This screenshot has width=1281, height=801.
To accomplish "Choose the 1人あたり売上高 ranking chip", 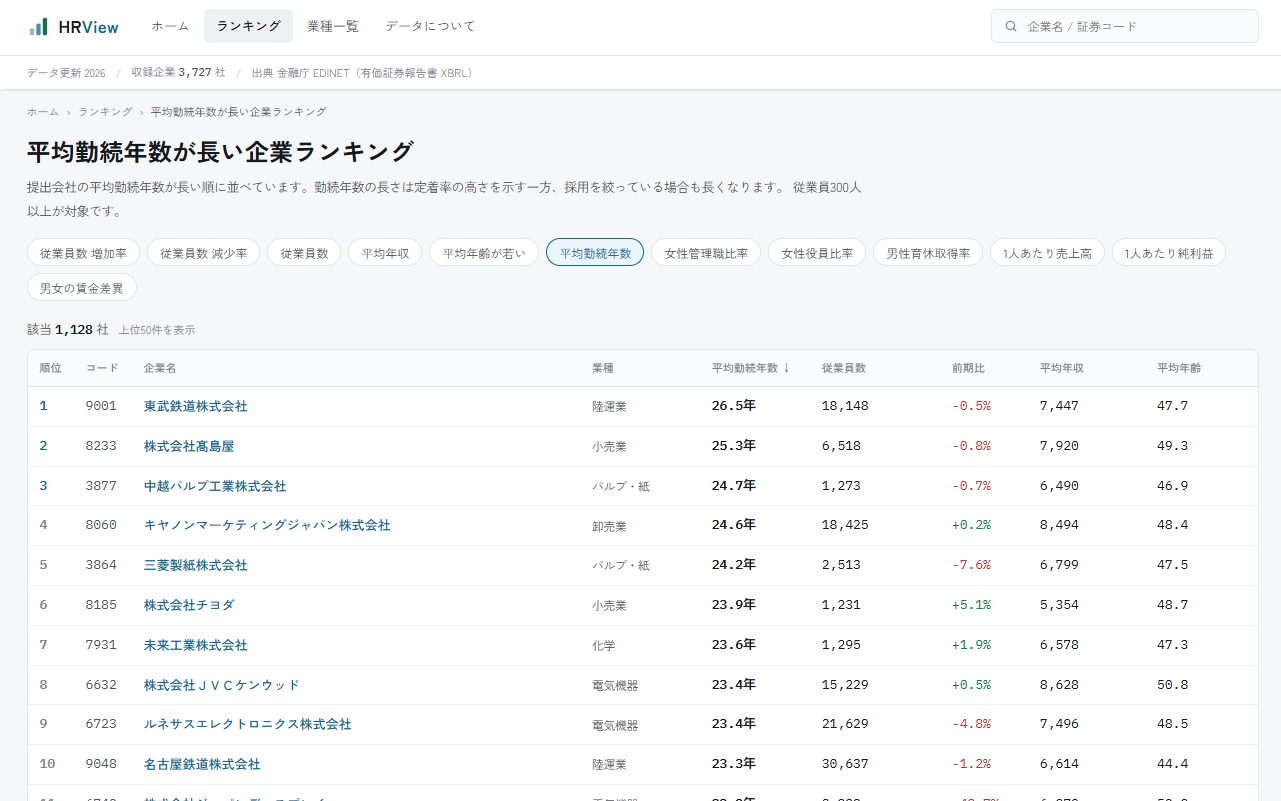I will [x=1047, y=253].
